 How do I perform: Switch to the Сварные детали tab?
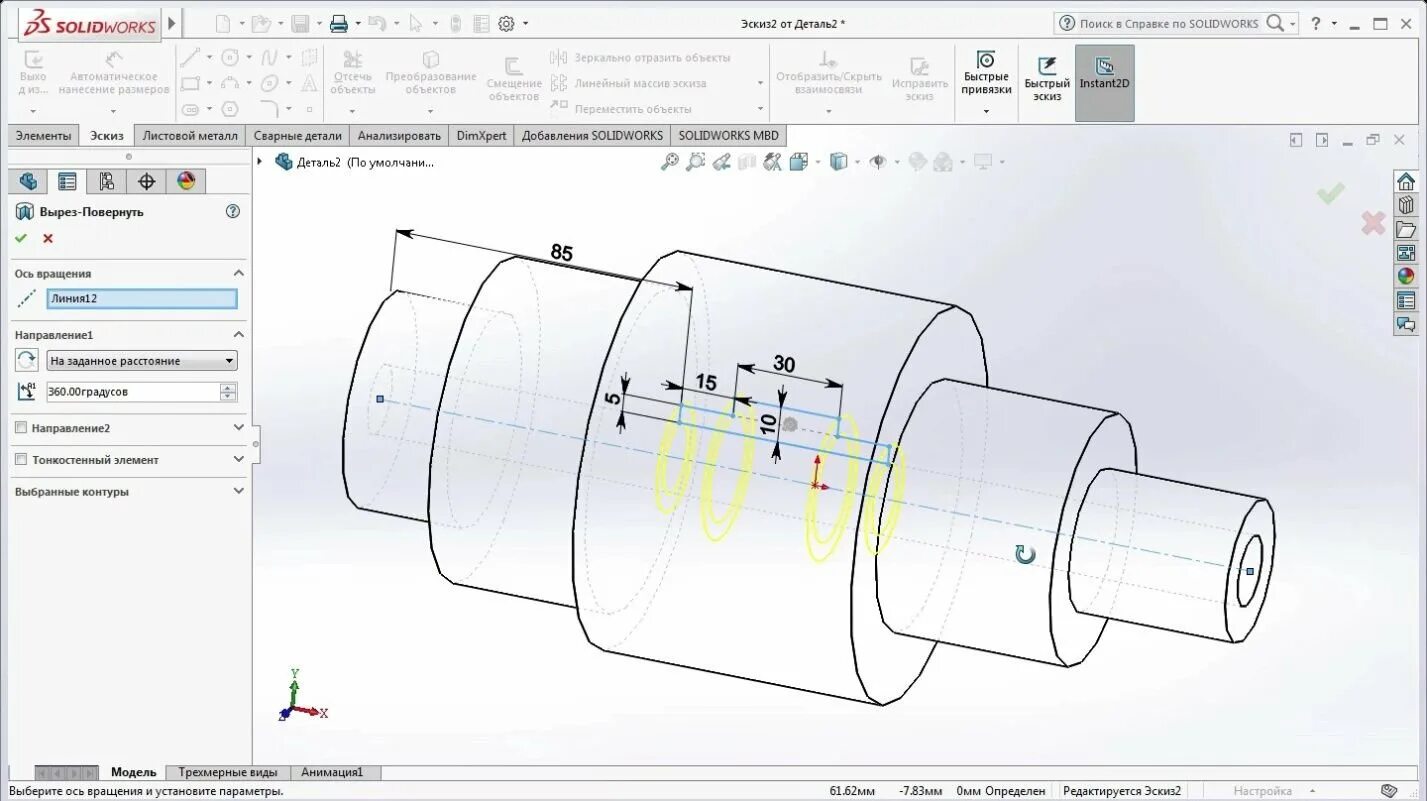[x=297, y=135]
